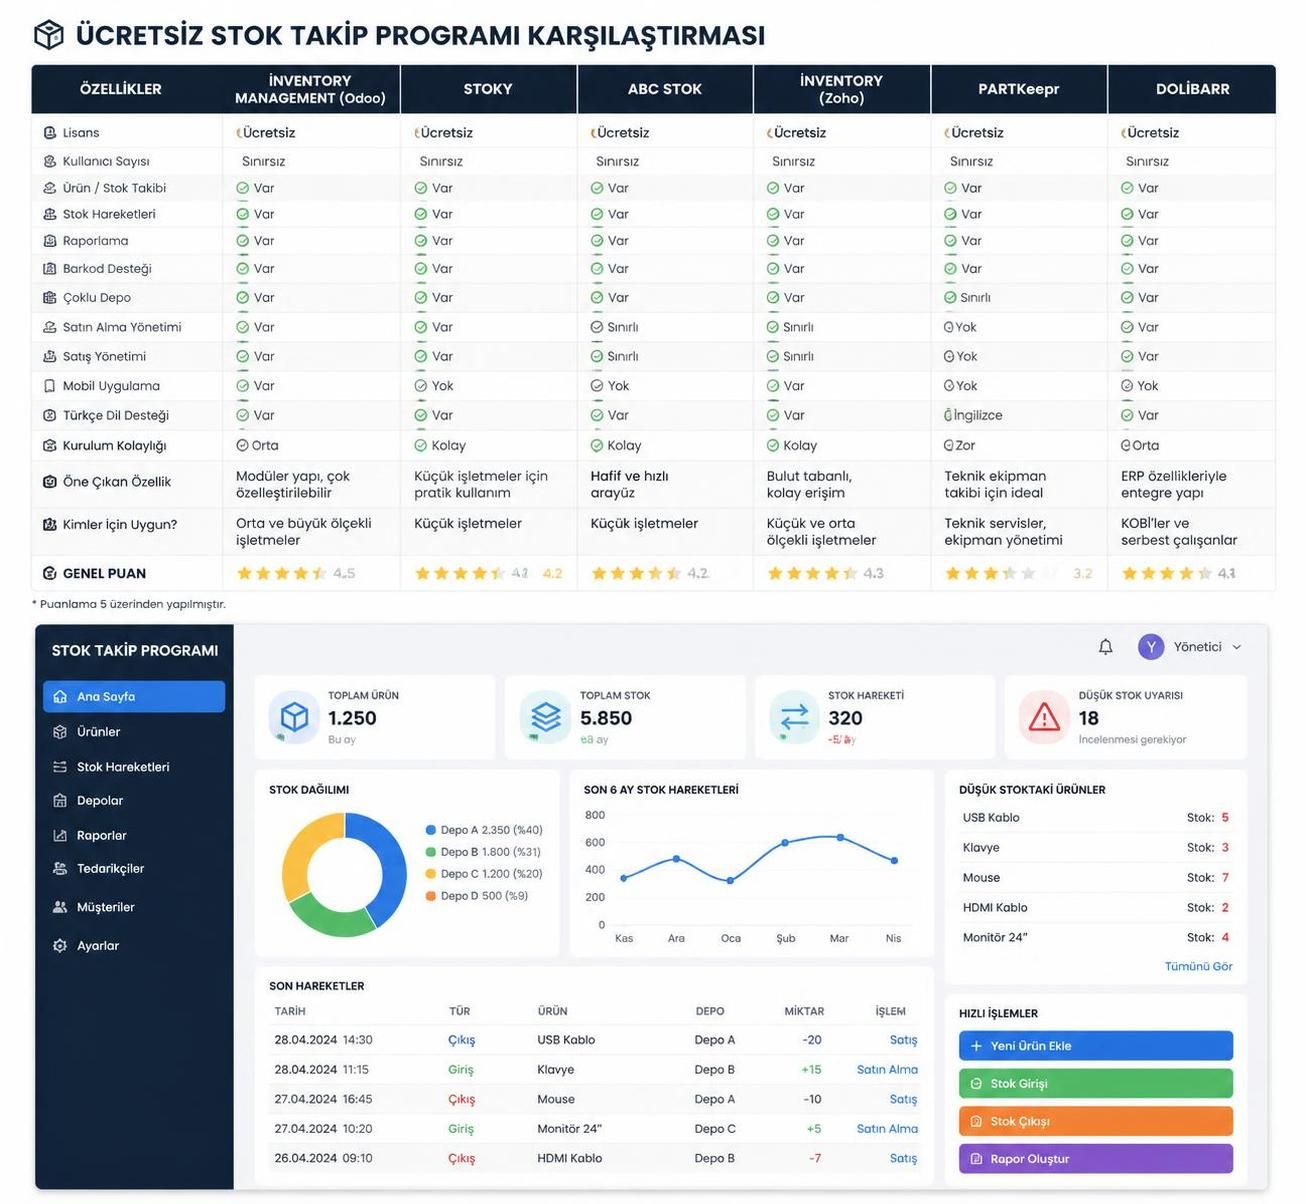Viewport: 1306px width, 1204px height.
Task: Click the '+15' quantity in Son Hareketler
Action: coord(811,1070)
